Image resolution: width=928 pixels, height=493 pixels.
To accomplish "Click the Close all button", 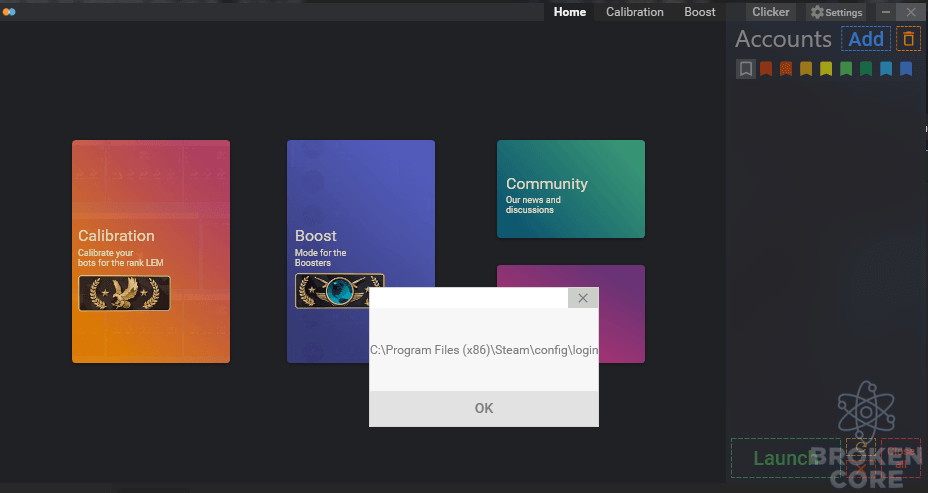I will click(x=901, y=458).
